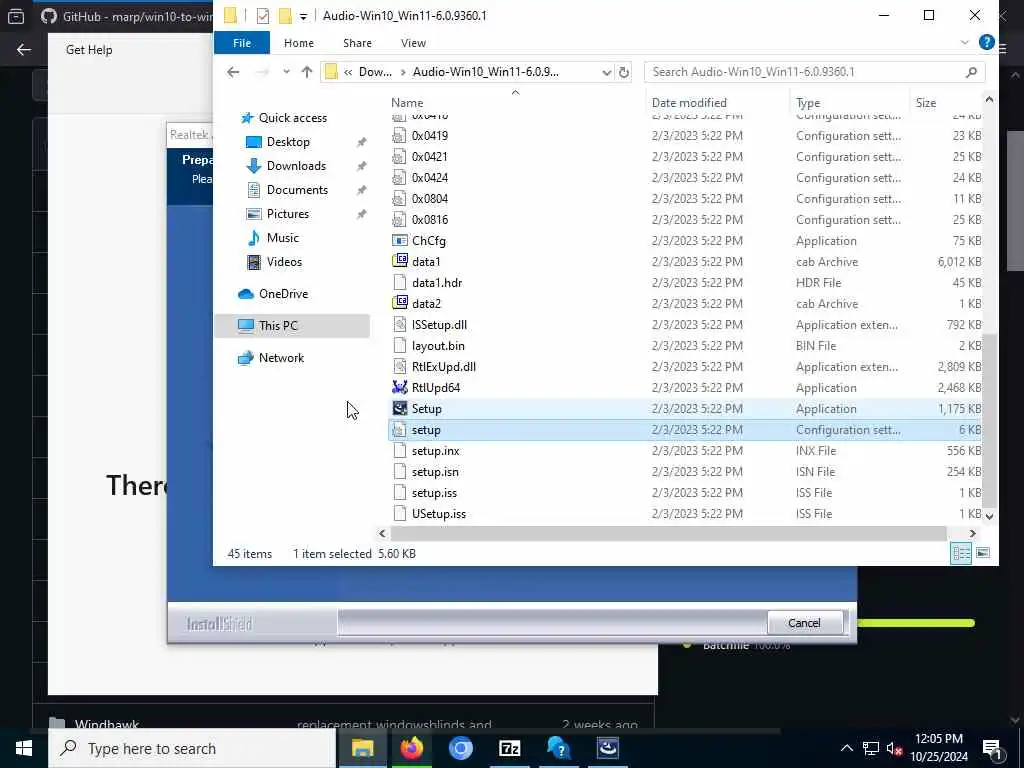
Task: Select file setup.isn
Action: click(x=435, y=472)
